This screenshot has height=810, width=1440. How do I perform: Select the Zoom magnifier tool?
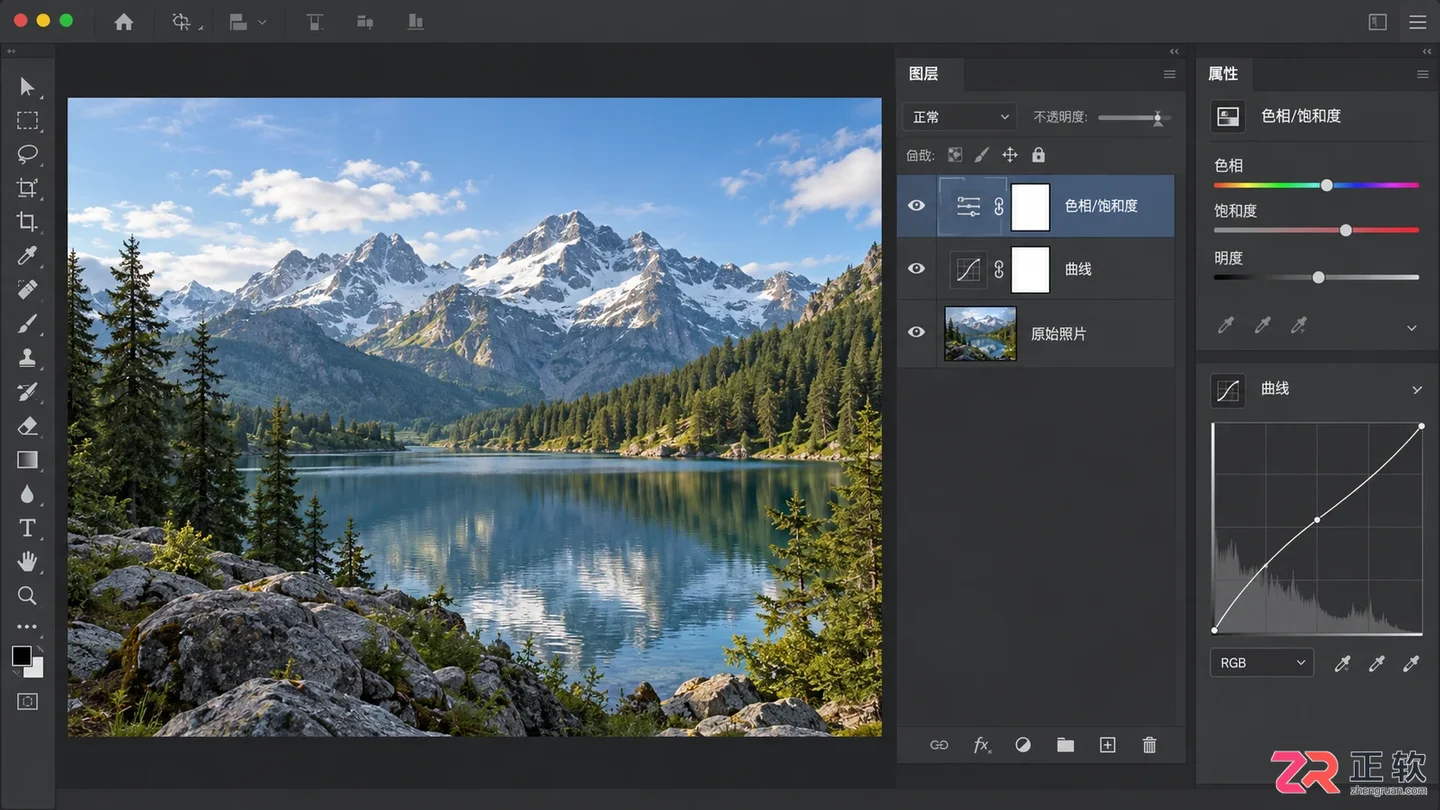pos(27,596)
